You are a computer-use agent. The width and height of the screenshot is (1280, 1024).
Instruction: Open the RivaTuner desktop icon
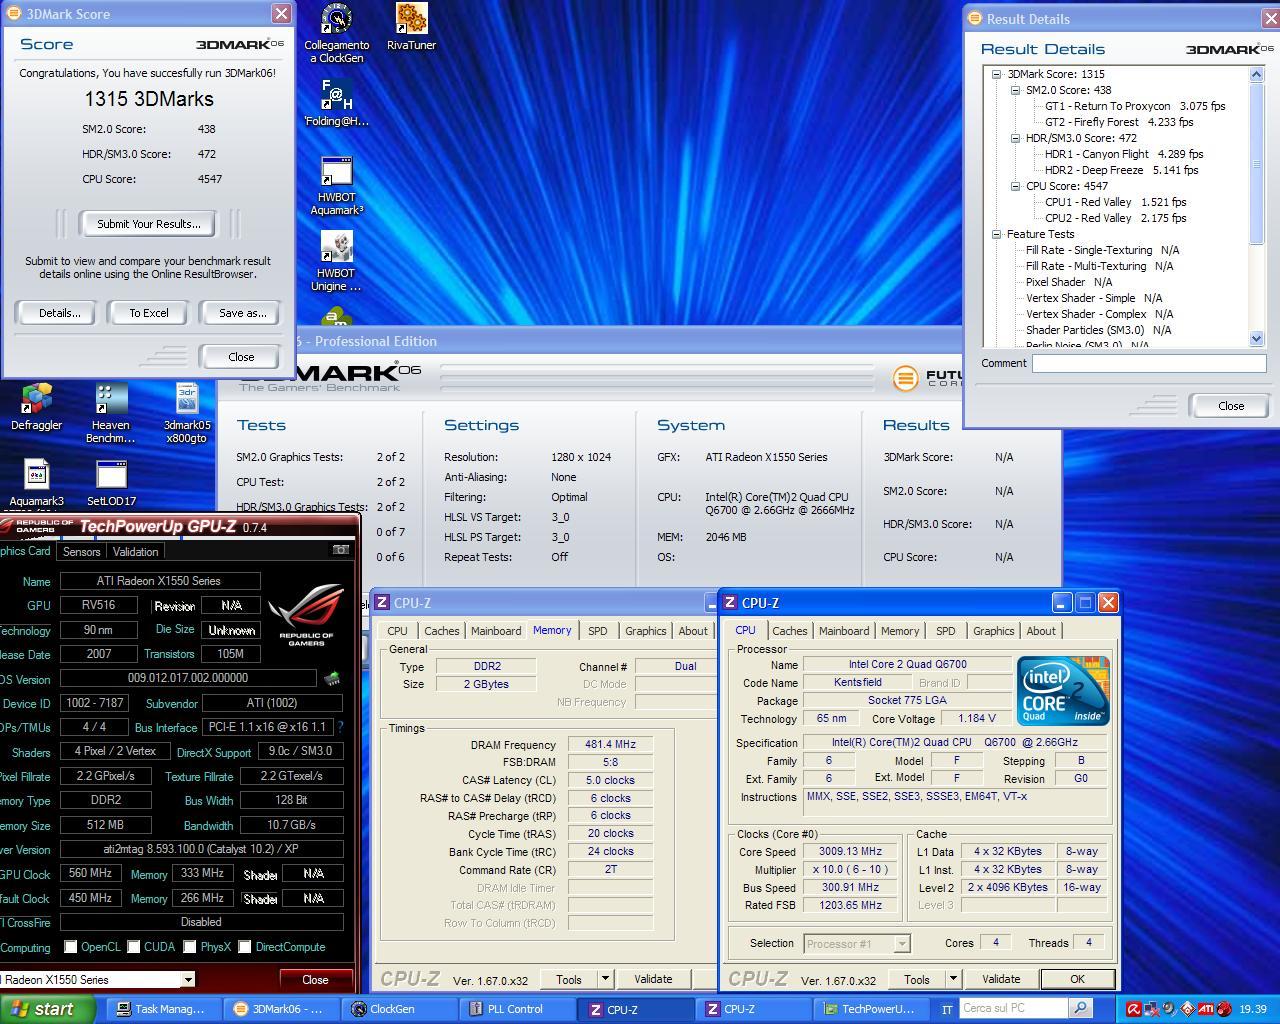[411, 27]
